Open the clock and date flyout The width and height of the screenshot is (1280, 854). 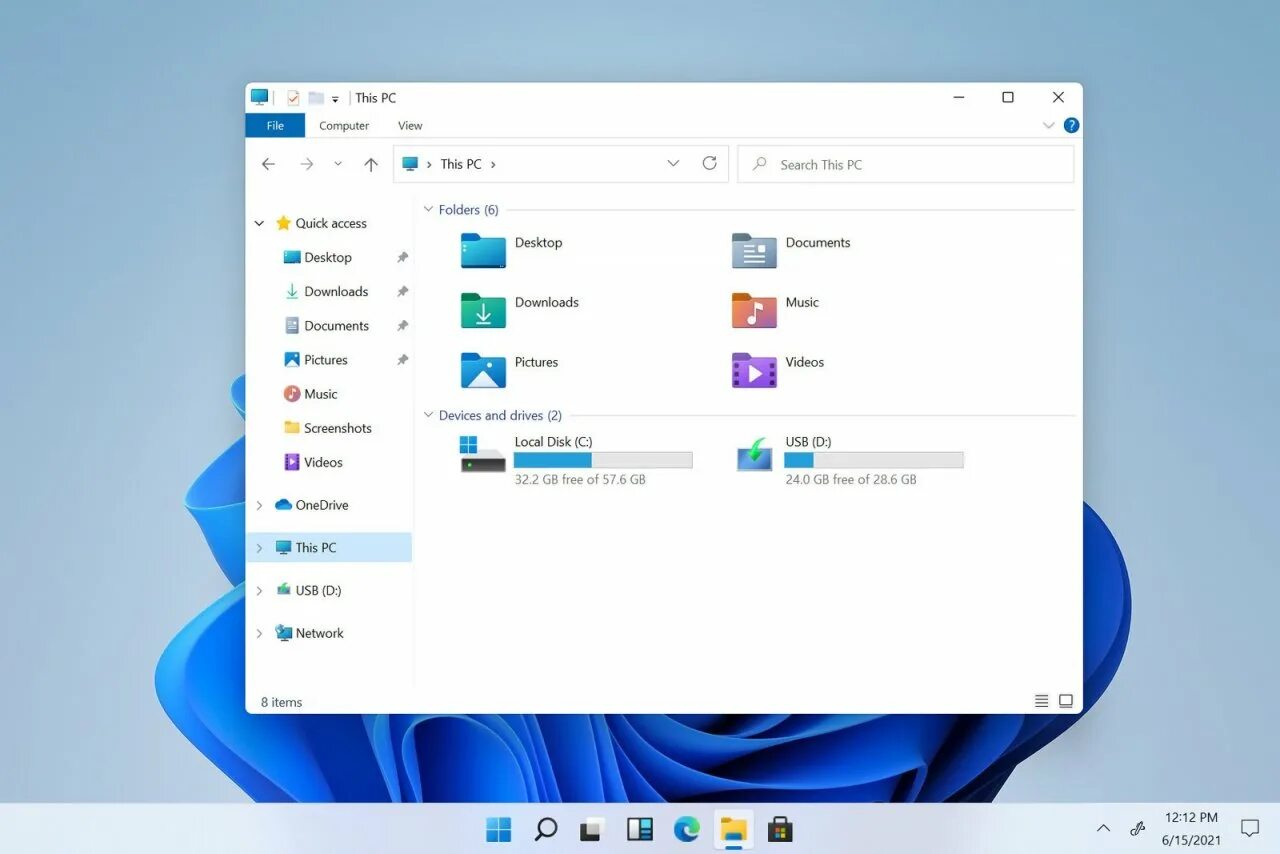point(1191,829)
